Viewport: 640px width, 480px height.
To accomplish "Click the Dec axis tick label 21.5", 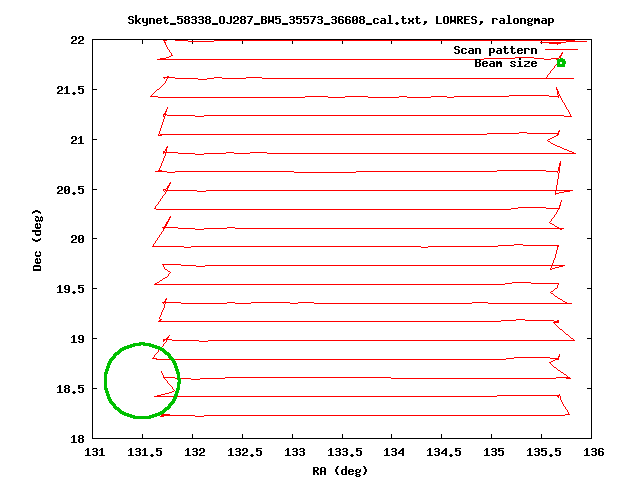I will [70, 90].
